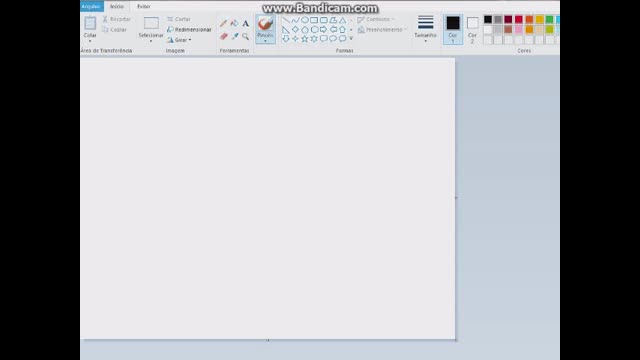Pick the dark gray color swatch
This screenshot has height=360, width=640.
coord(498,19)
